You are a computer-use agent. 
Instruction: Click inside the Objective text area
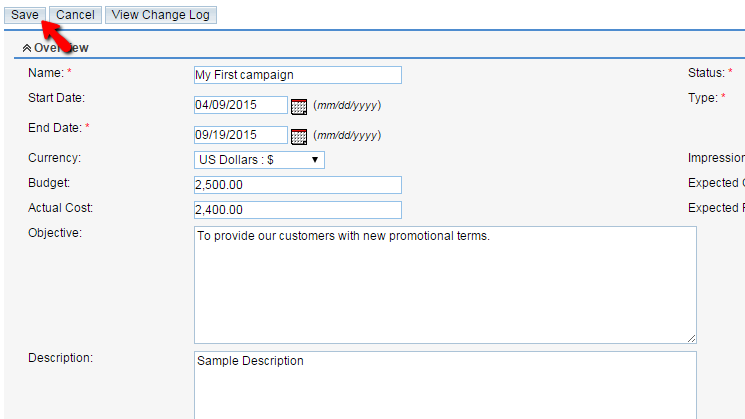pyautogui.click(x=445, y=285)
